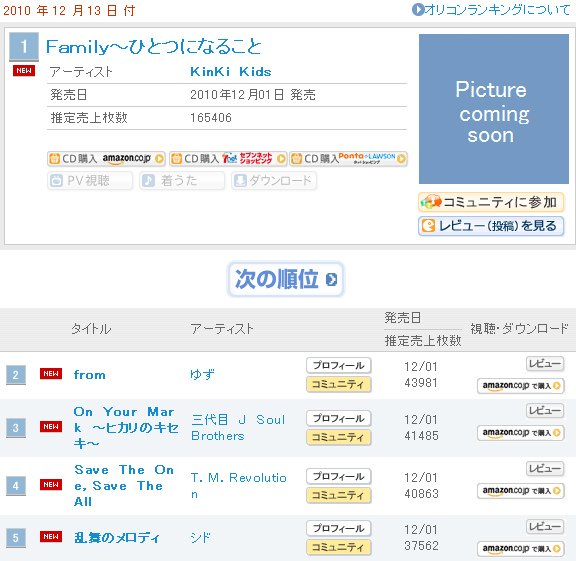Click the Ponta LAWSON CD購入 button
Screen dimensions: 576x561
[348, 159]
